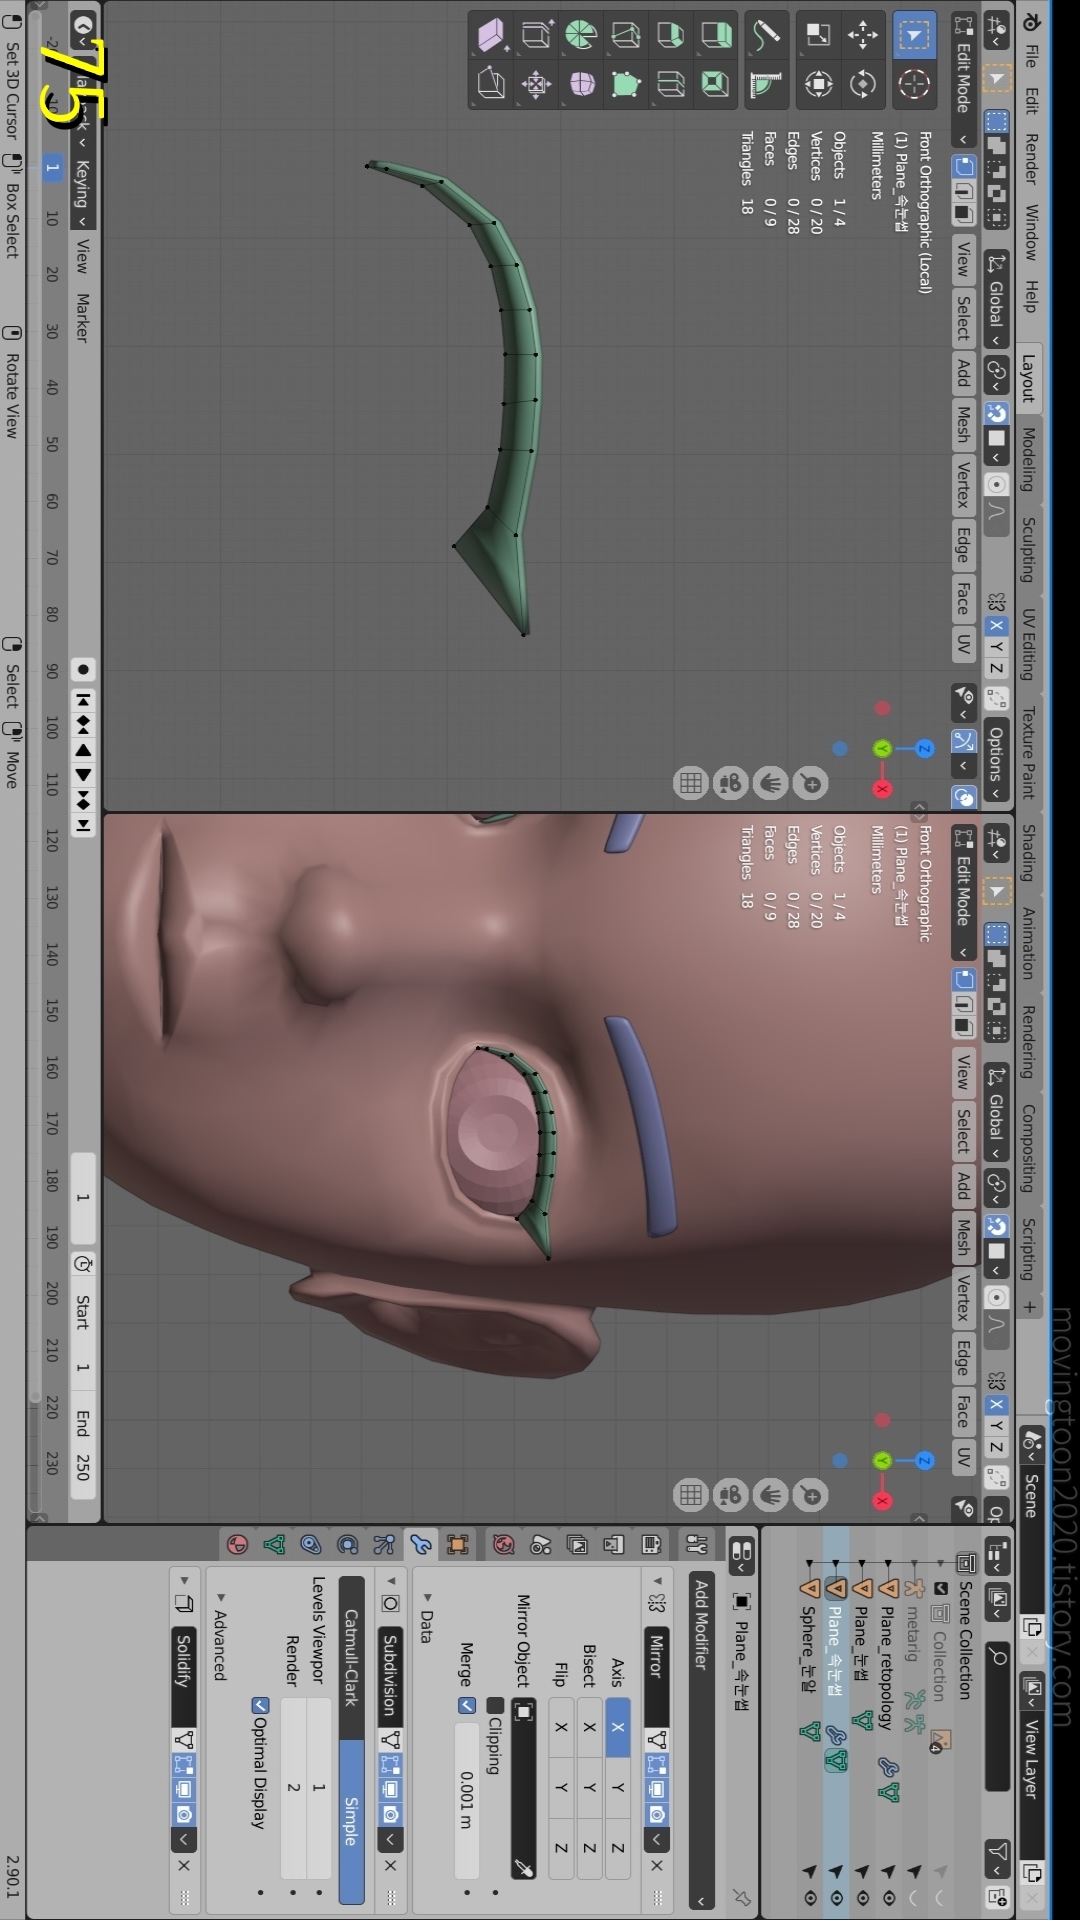Switch to the UV Editing workspace tab

[x=1030, y=643]
